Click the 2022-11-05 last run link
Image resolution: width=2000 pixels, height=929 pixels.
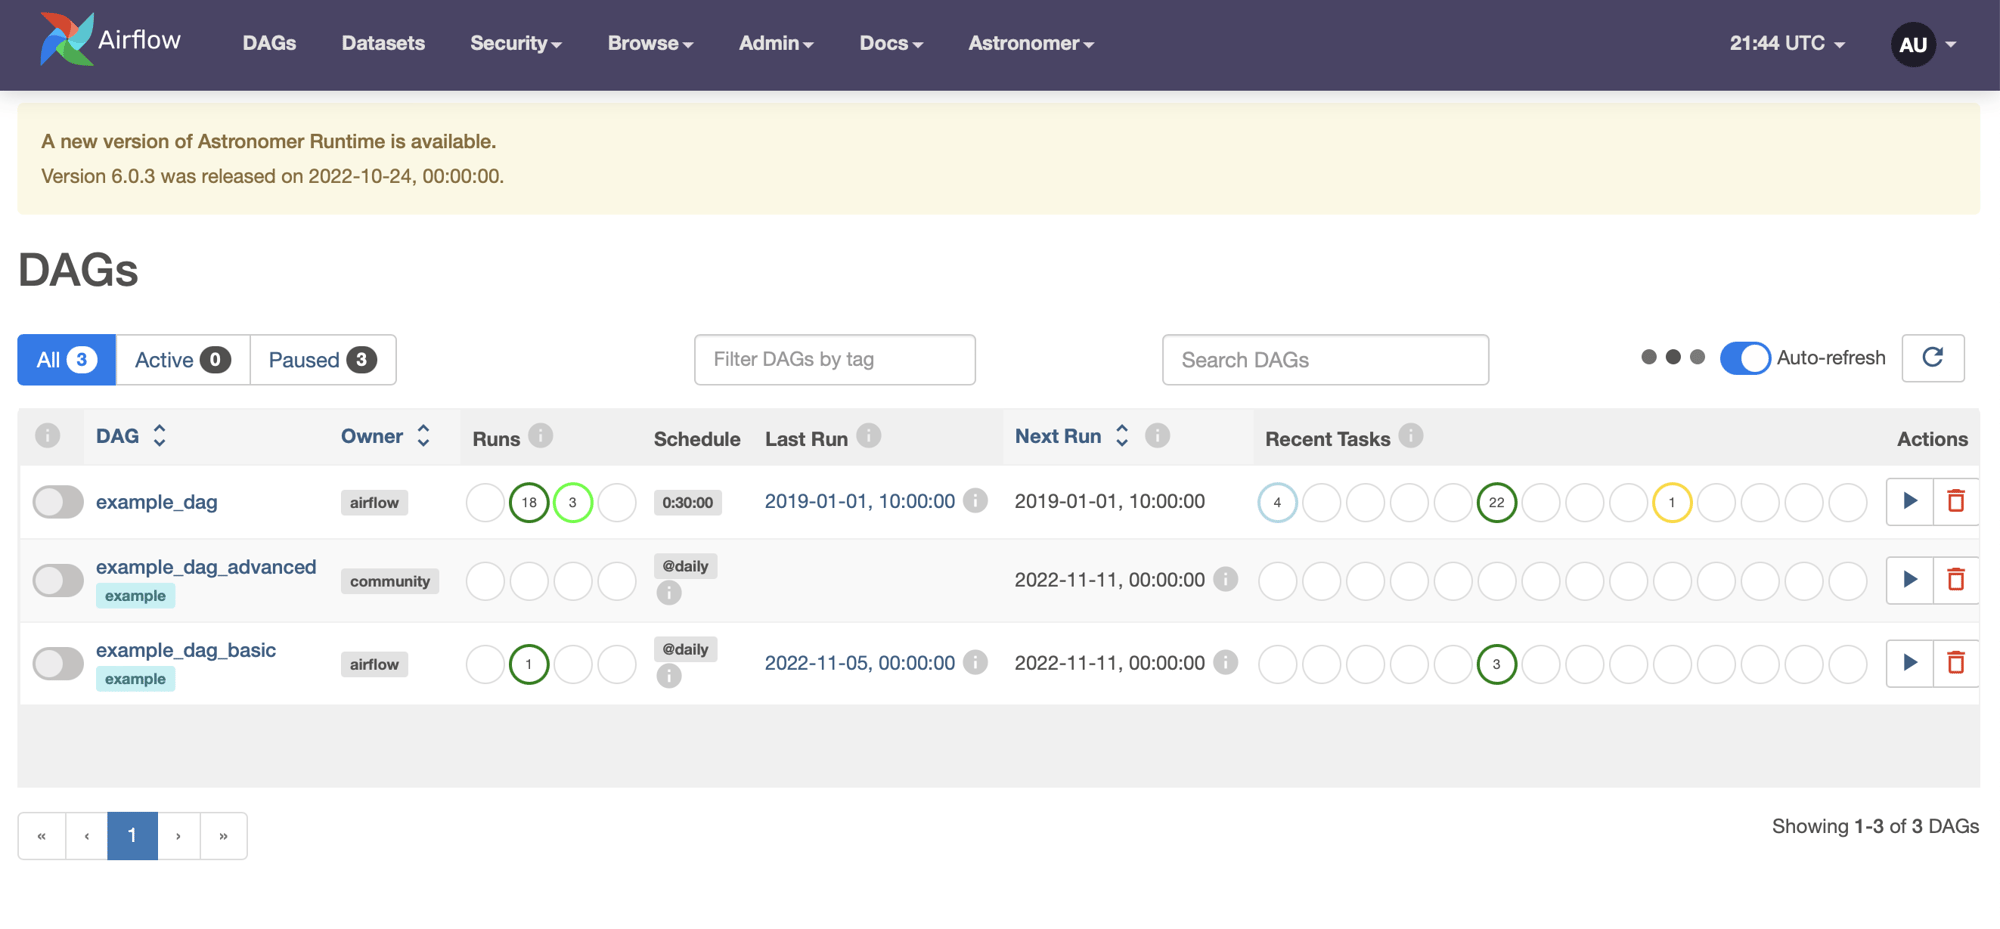(860, 662)
